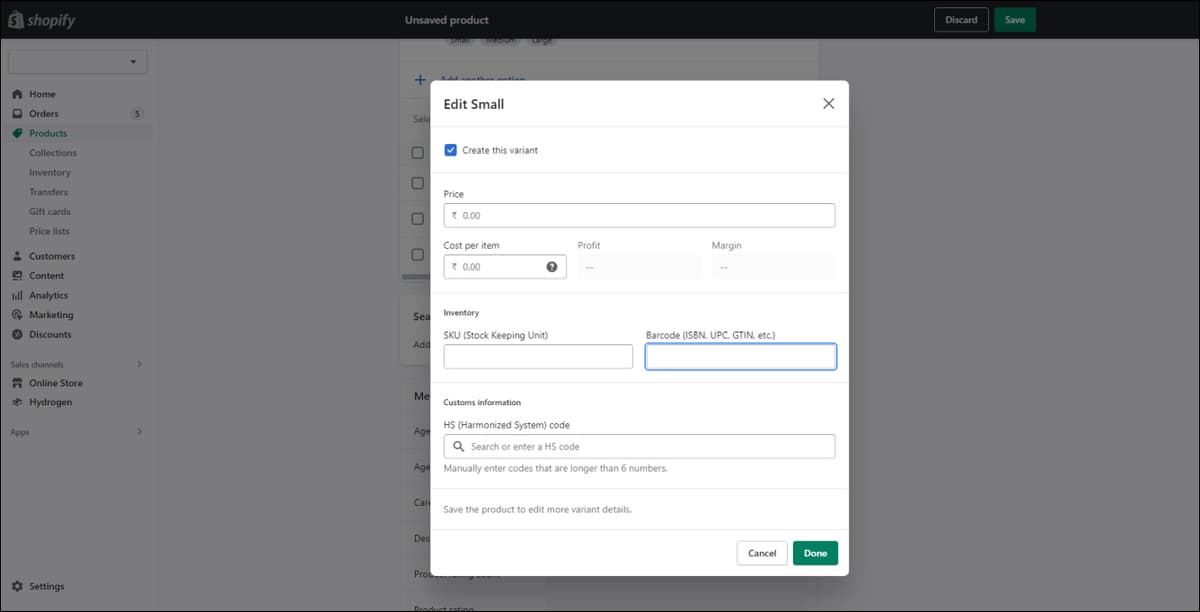This screenshot has height=612, width=1200.
Task: Close the Edit Small dialog
Action: click(828, 104)
